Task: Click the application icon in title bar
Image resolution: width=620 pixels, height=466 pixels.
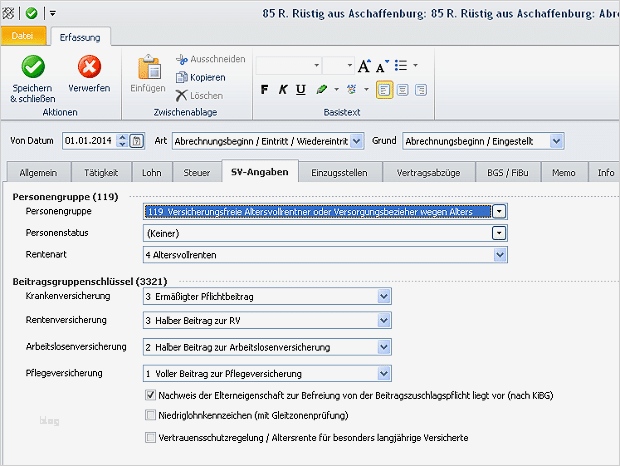Action: point(8,13)
